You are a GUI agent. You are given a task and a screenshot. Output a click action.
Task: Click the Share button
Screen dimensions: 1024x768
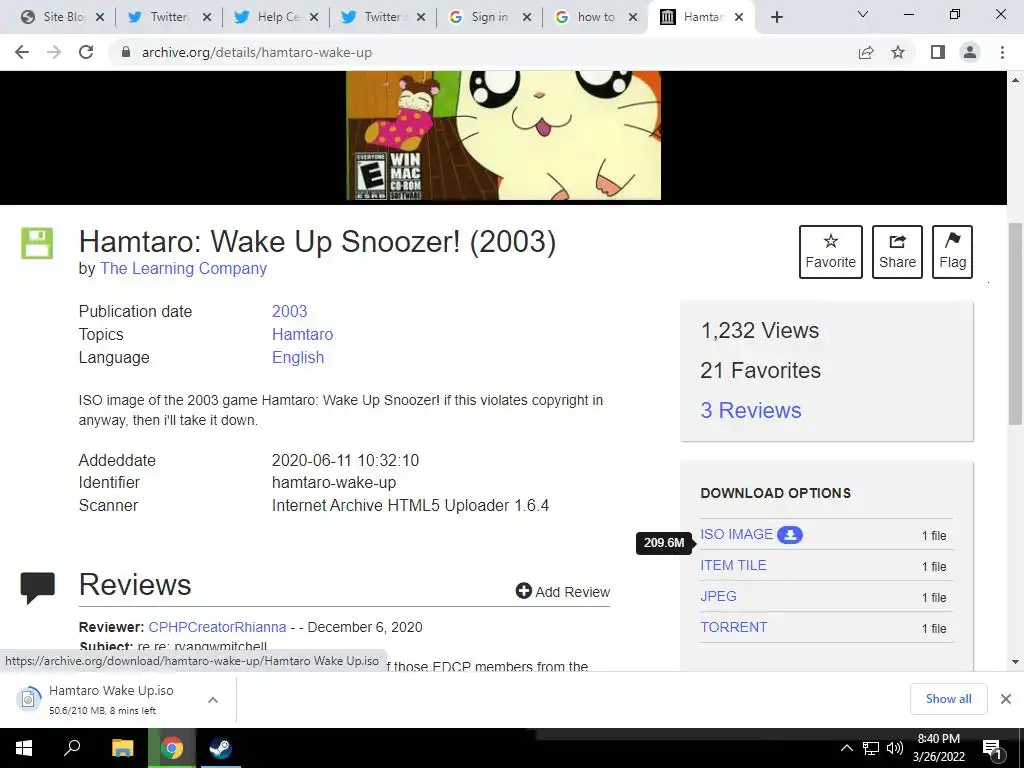897,251
